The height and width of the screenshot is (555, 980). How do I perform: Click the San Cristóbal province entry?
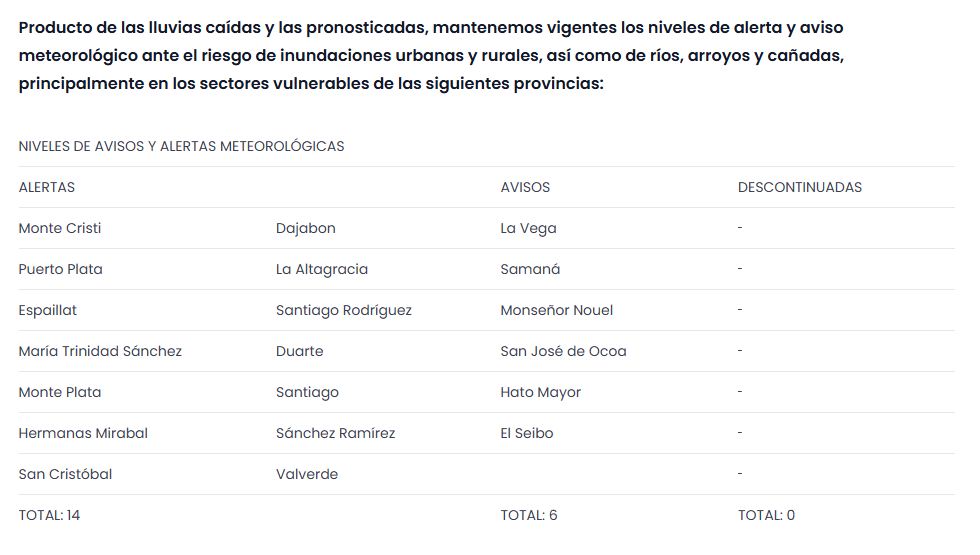pos(65,474)
